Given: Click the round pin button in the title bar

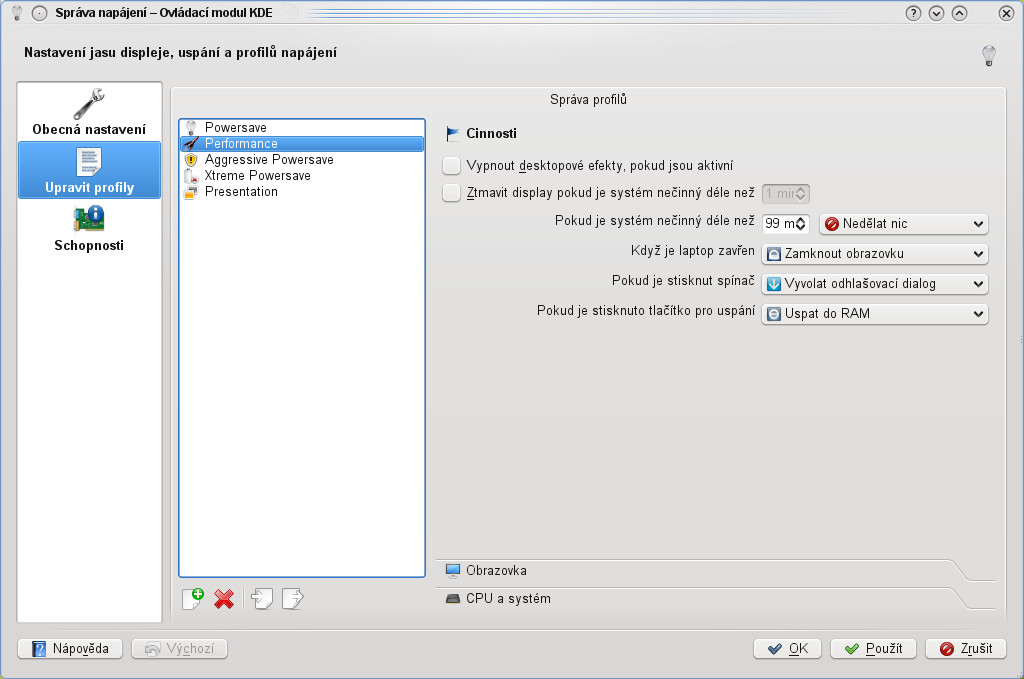Looking at the screenshot, I should pos(40,13).
